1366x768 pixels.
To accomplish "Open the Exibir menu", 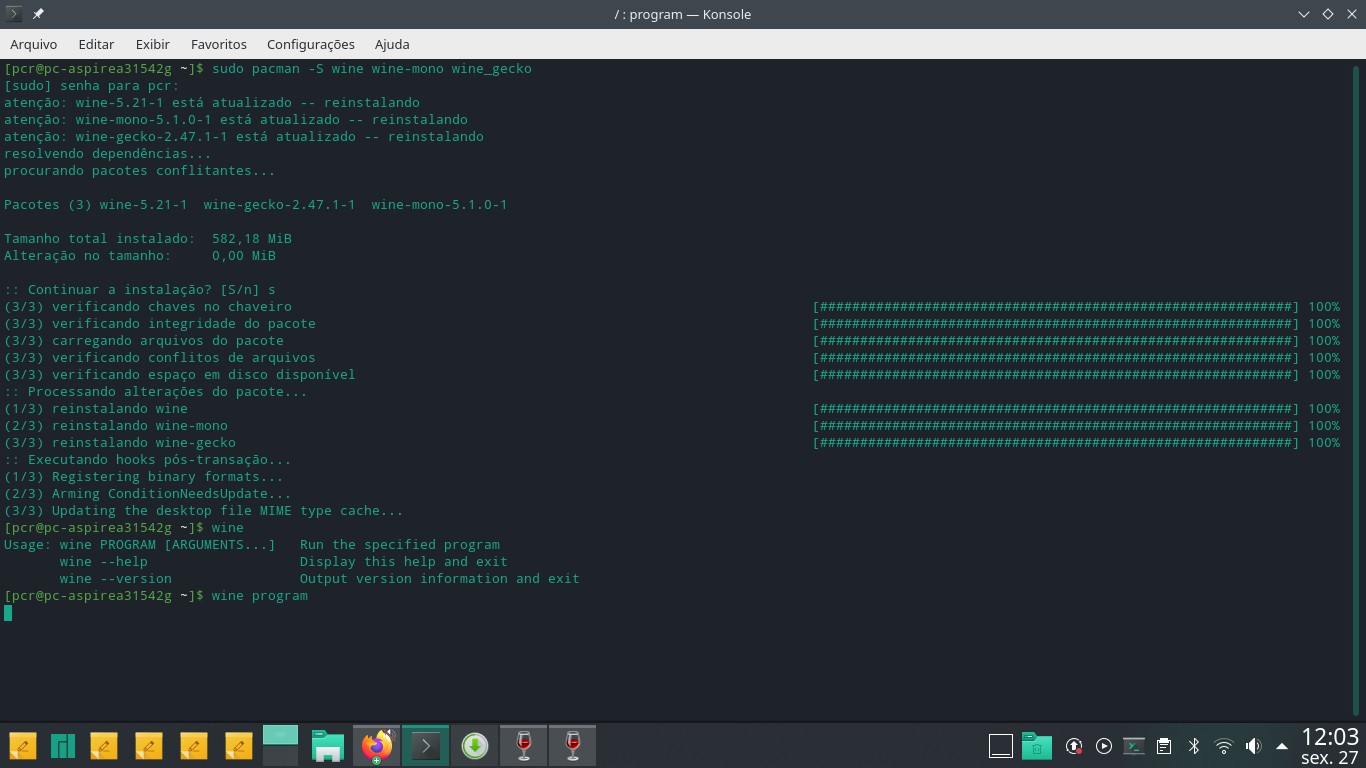I will (x=153, y=44).
